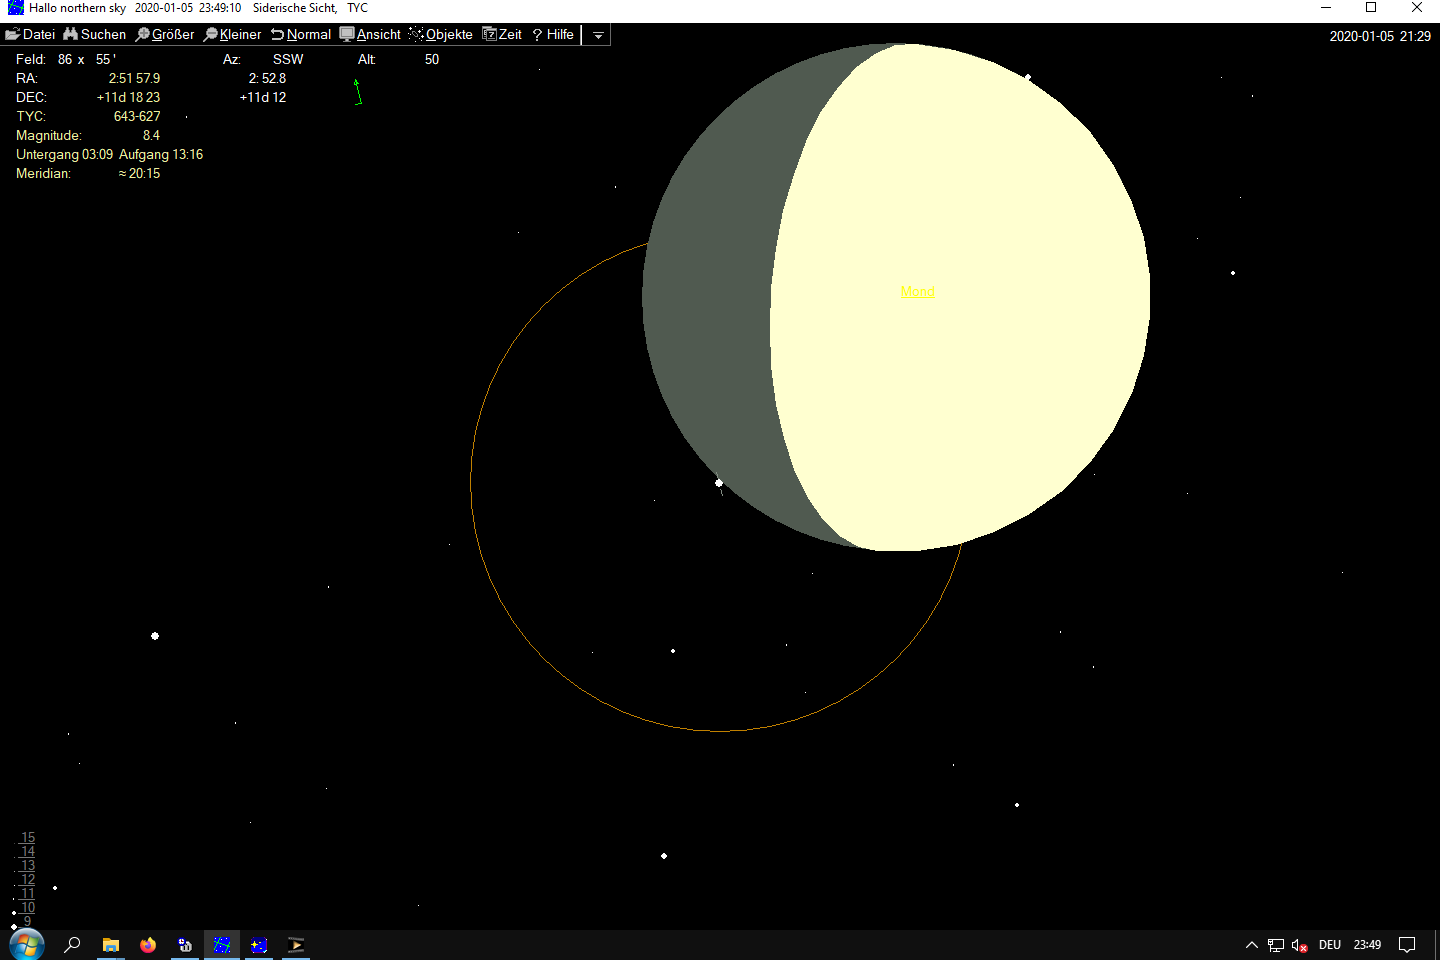Open the Zeit time menu
This screenshot has width=1440, height=960.
[502, 34]
